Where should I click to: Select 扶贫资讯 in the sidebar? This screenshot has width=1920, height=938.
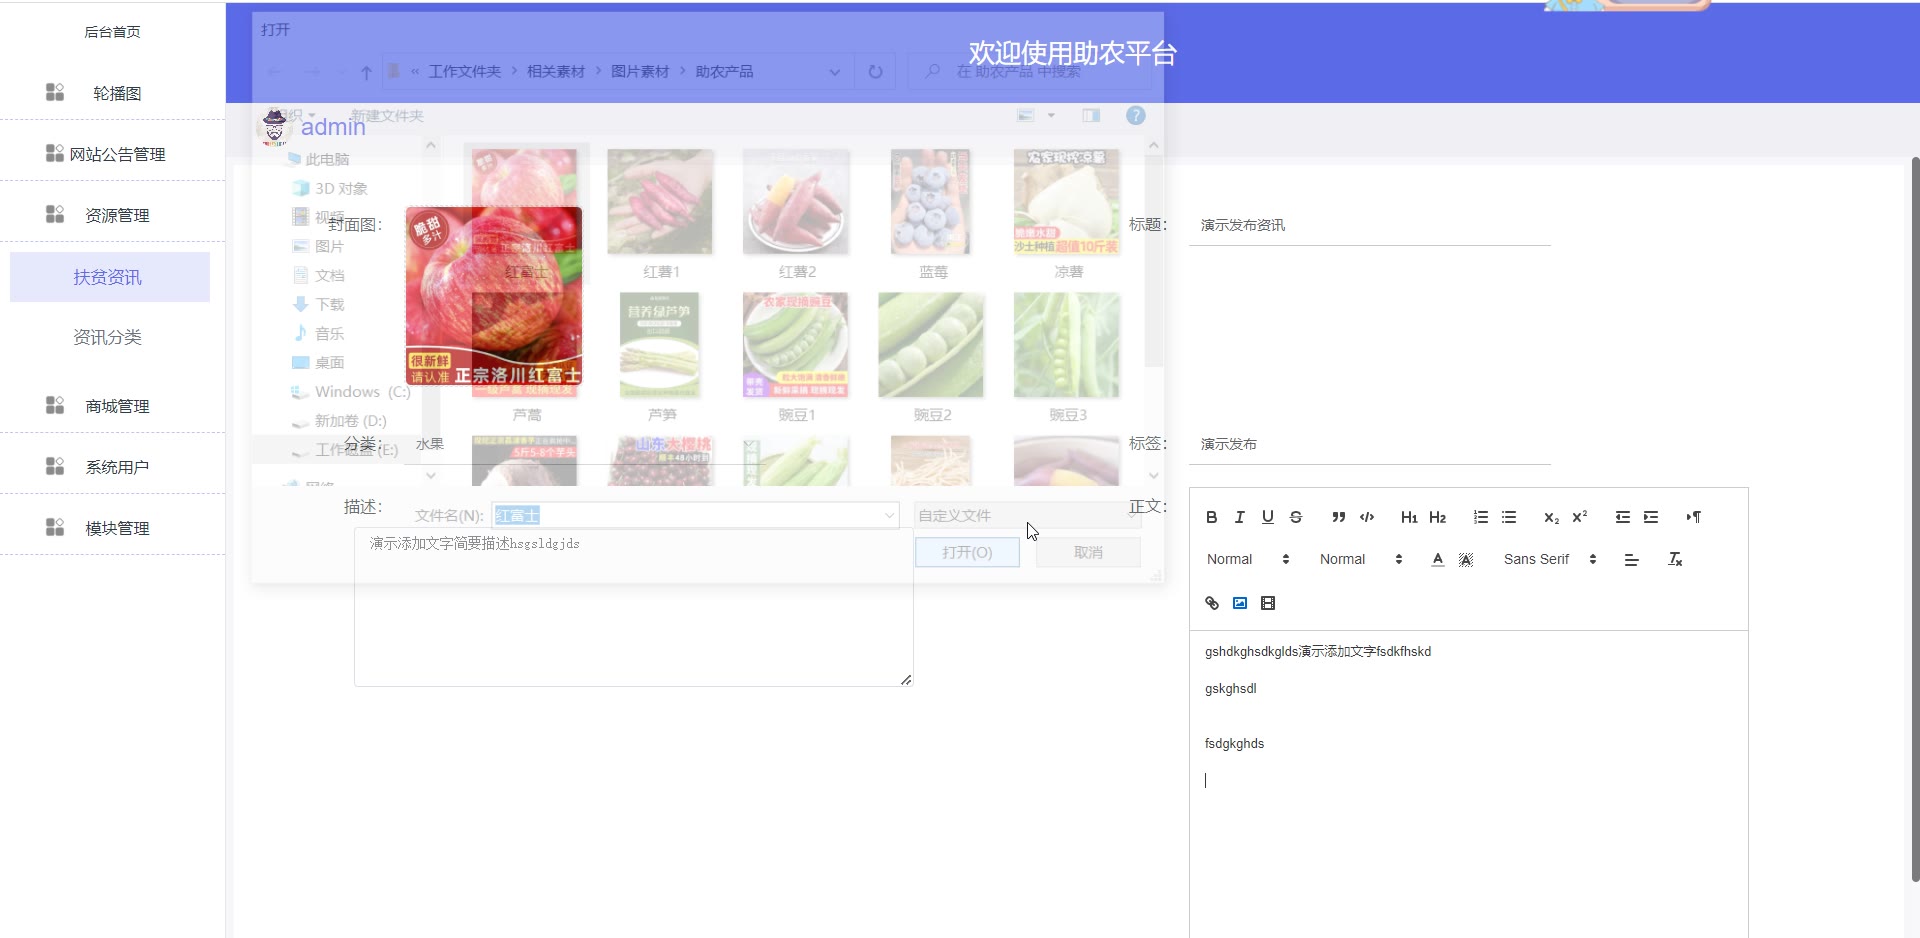(x=109, y=277)
